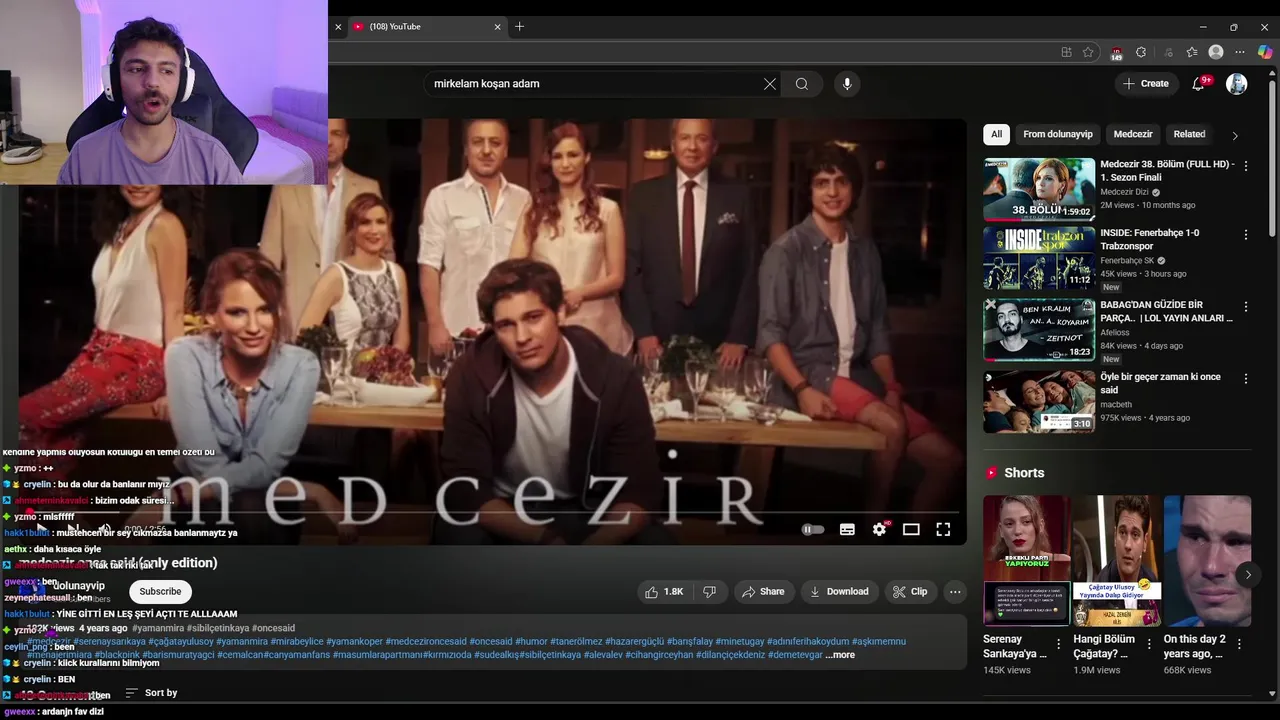This screenshot has width=1280, height=720.
Task: Dislike the video
Action: tap(709, 592)
